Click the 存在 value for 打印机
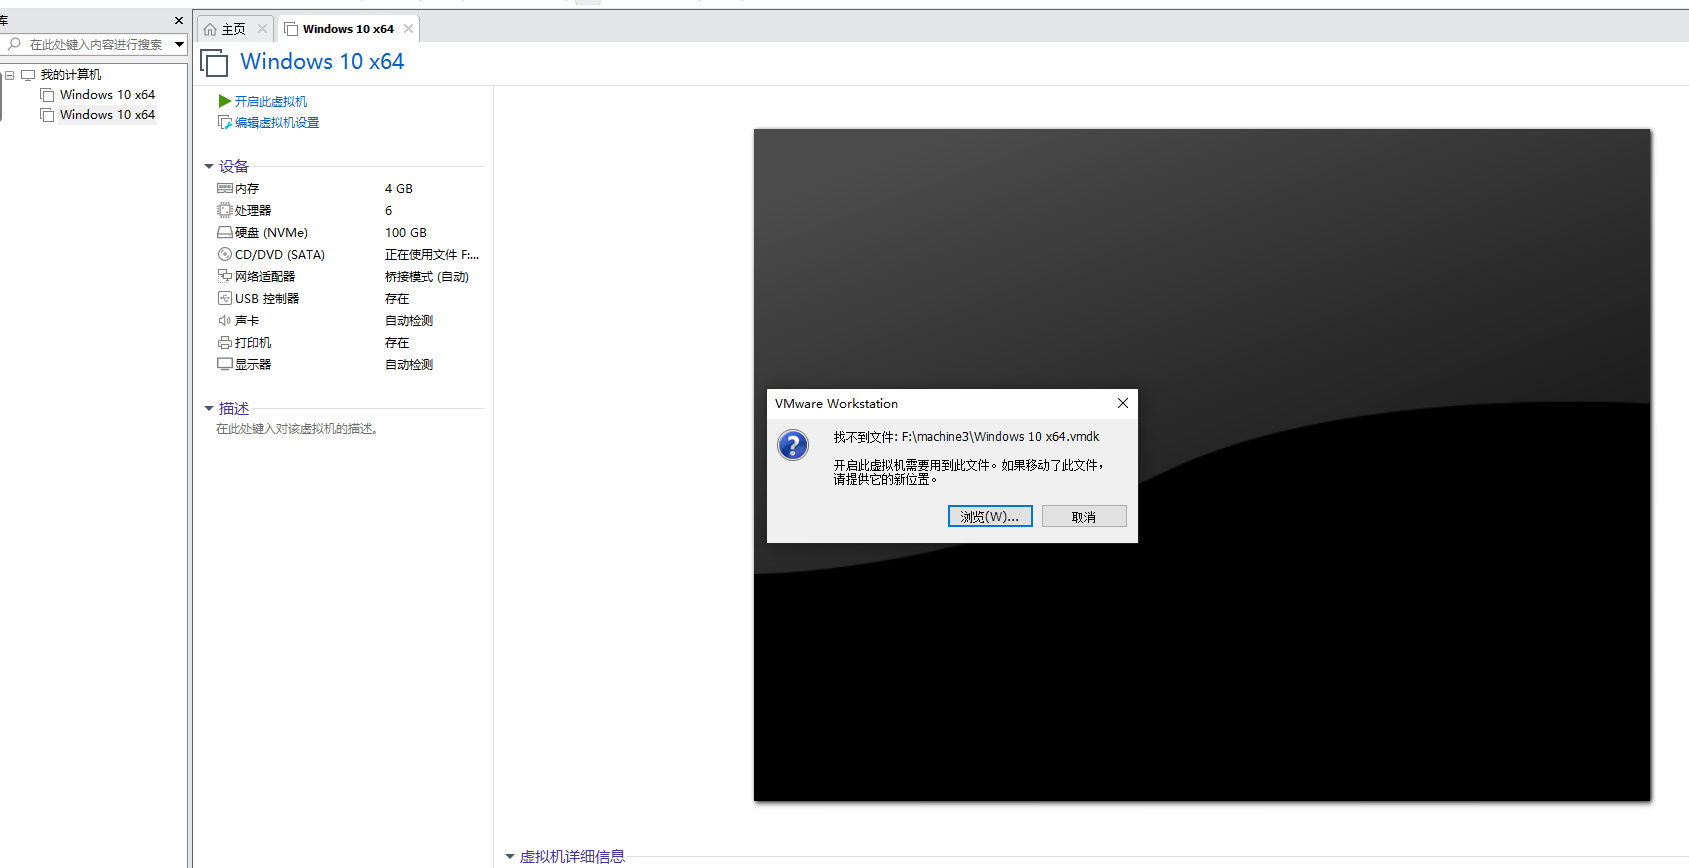1689x868 pixels. point(397,342)
